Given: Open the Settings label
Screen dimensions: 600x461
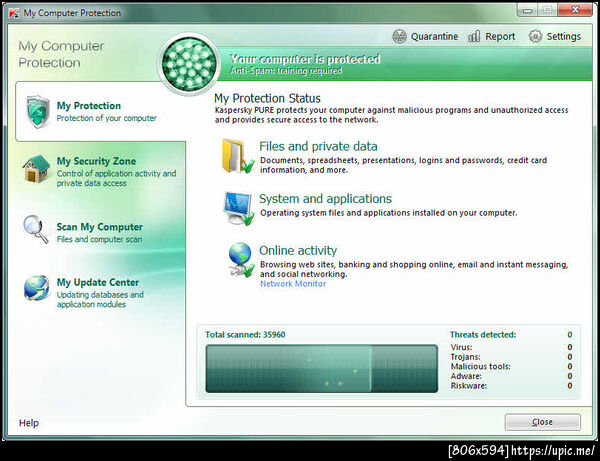Looking at the screenshot, I should 564,36.
